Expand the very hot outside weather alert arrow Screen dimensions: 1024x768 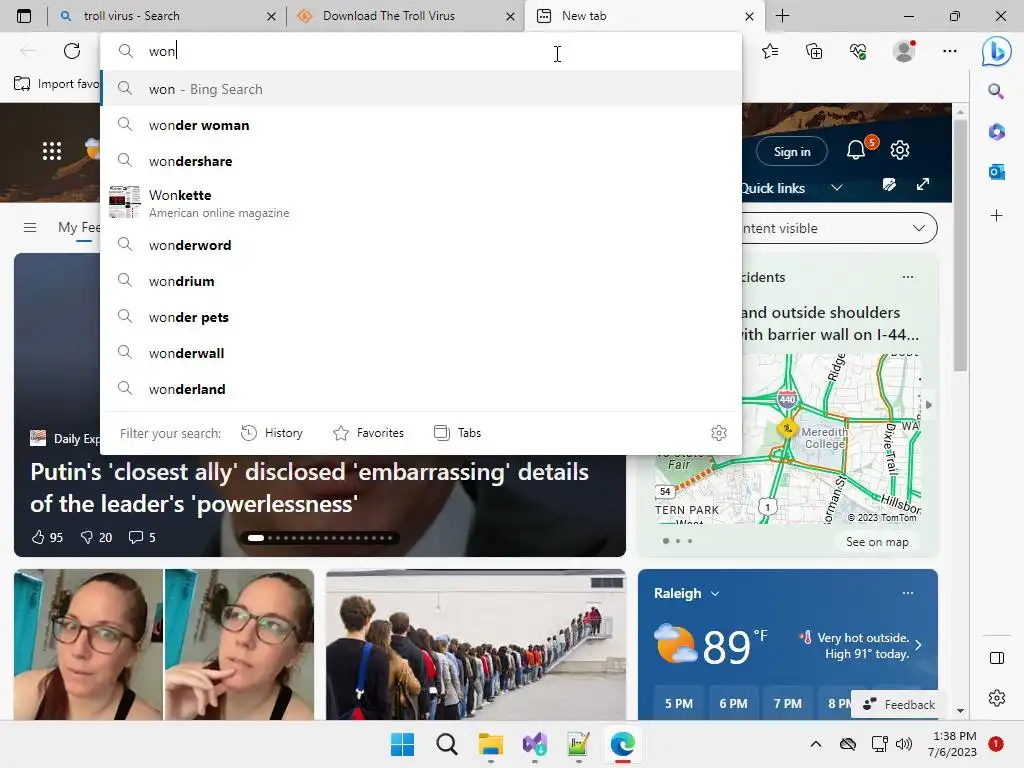pos(918,645)
